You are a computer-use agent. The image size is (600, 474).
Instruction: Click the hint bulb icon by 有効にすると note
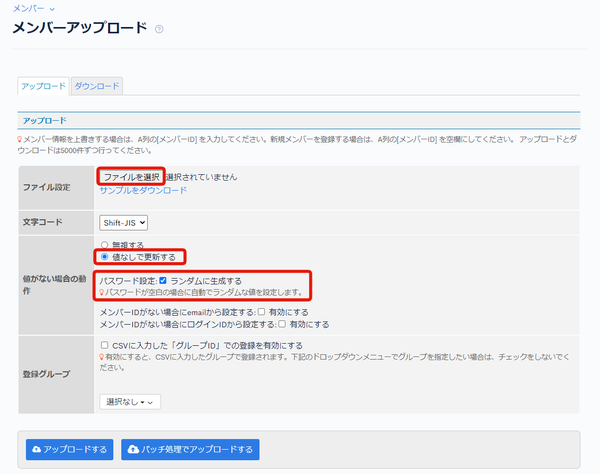[102, 357]
